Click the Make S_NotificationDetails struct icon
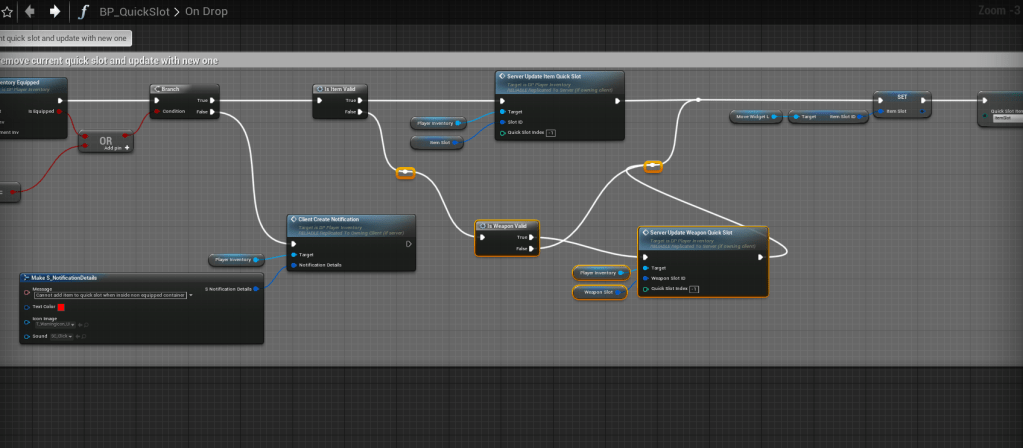 pyautogui.click(x=27, y=277)
